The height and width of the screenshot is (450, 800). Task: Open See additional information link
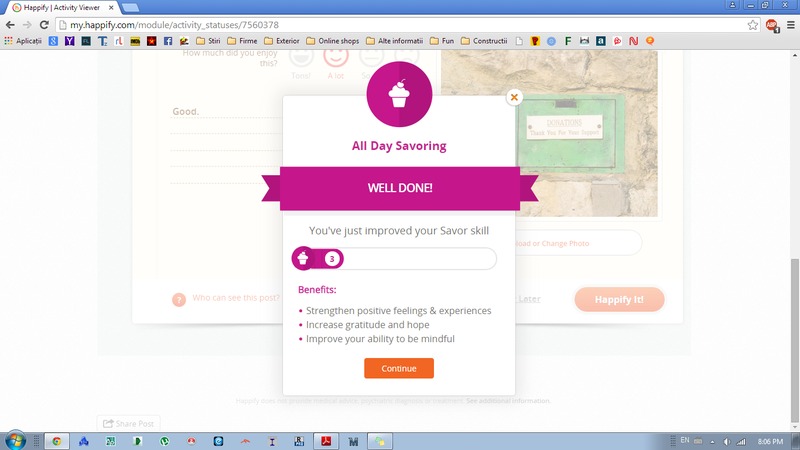pyautogui.click(x=508, y=401)
